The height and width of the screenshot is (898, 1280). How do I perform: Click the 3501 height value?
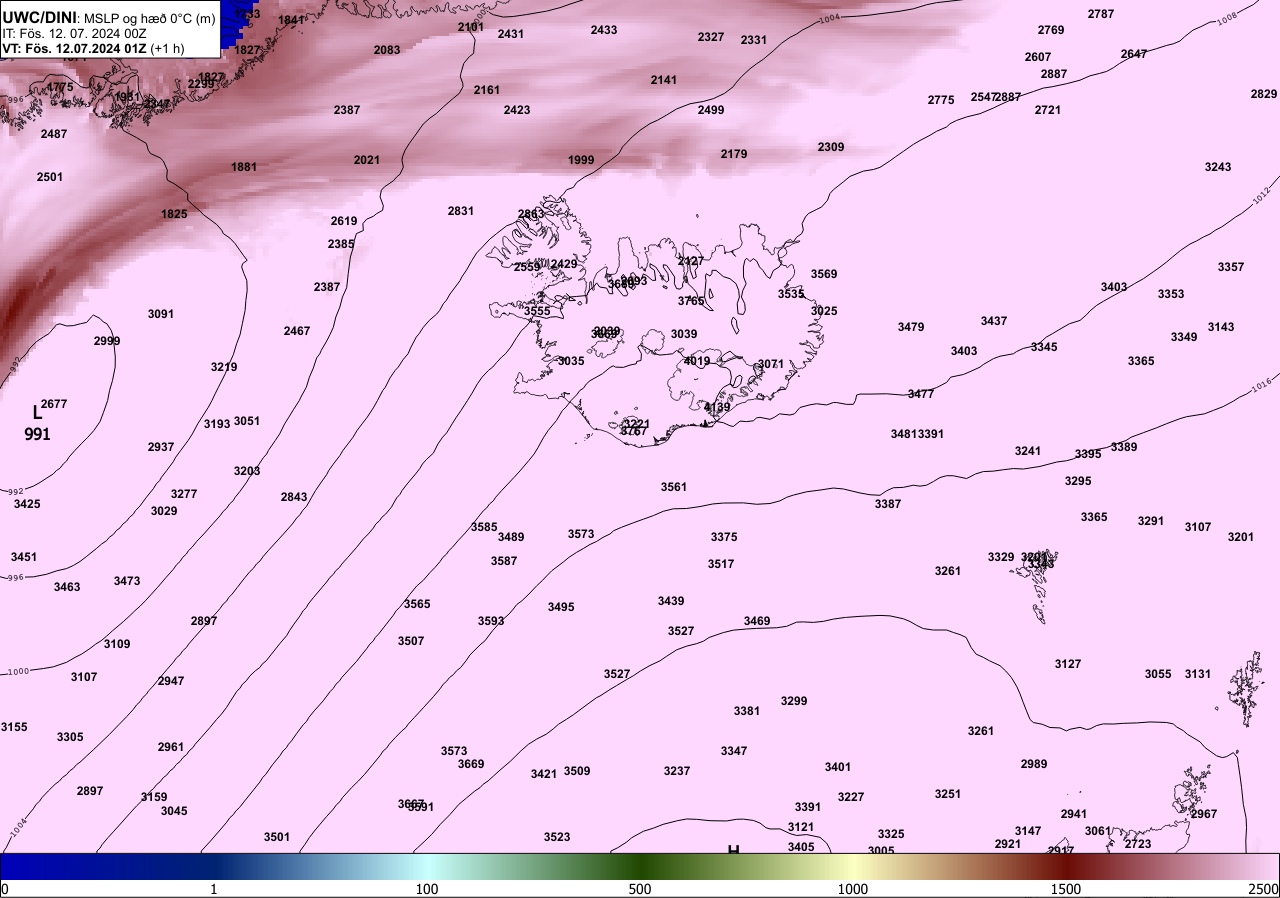point(277,837)
